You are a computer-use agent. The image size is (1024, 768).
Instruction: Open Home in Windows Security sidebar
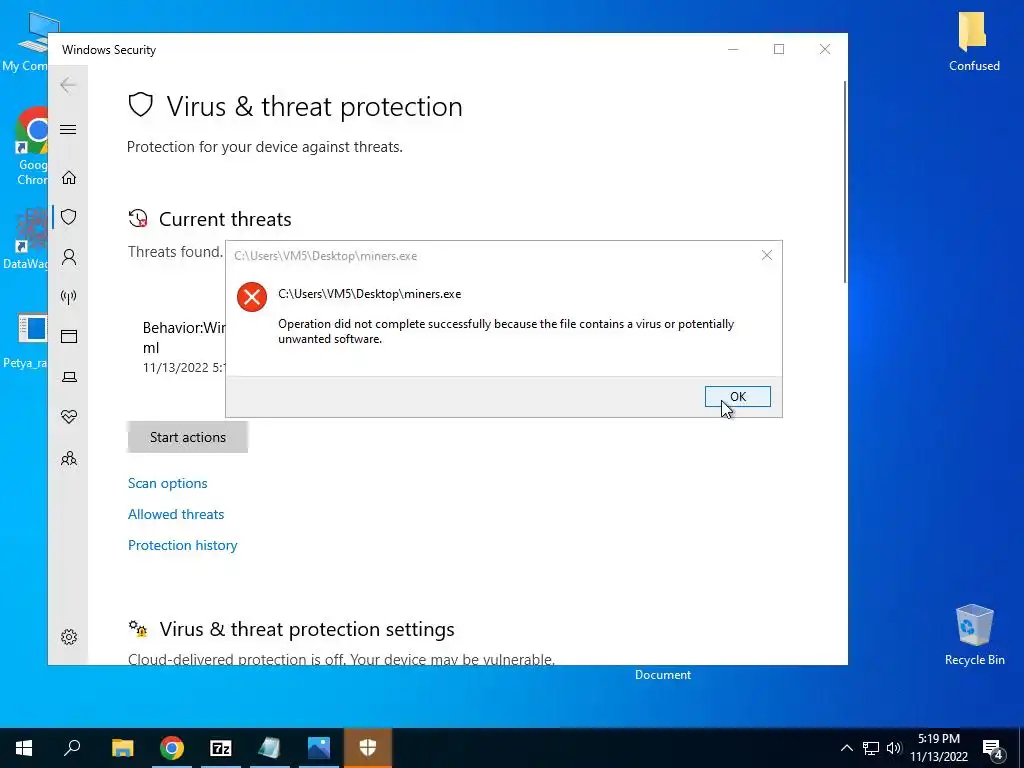(x=69, y=178)
